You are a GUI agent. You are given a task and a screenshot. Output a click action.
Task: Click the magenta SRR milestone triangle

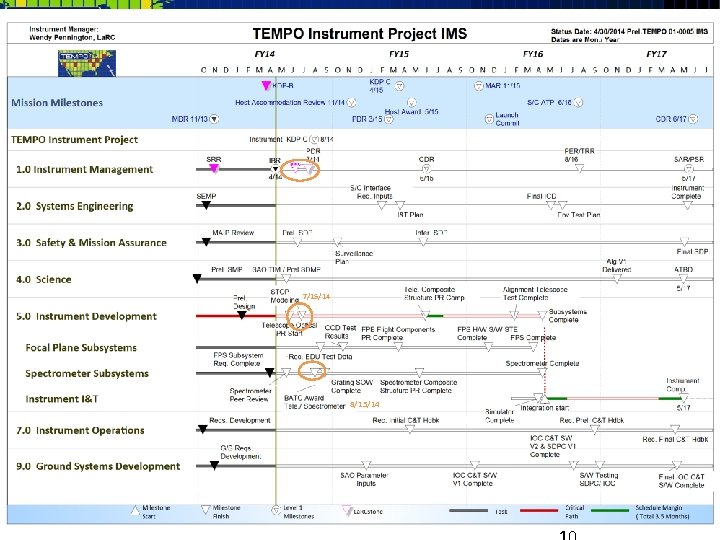point(214,169)
